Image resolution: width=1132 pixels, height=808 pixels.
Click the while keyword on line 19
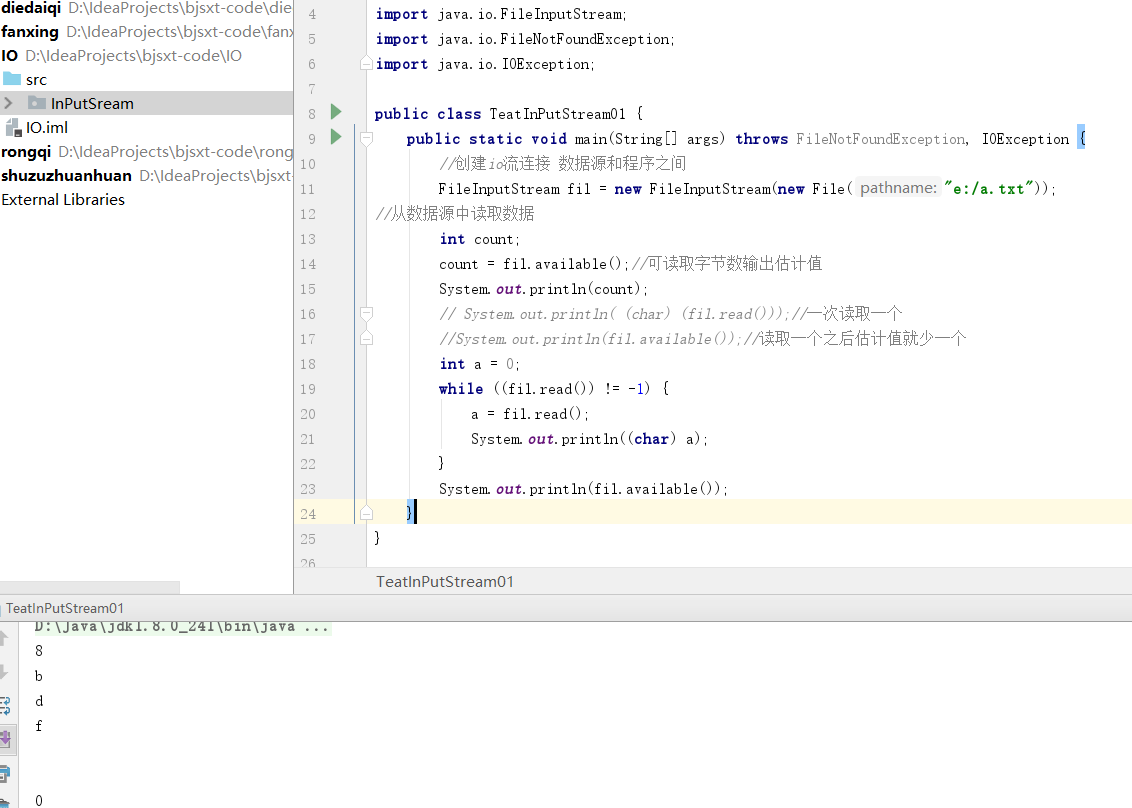point(461,388)
